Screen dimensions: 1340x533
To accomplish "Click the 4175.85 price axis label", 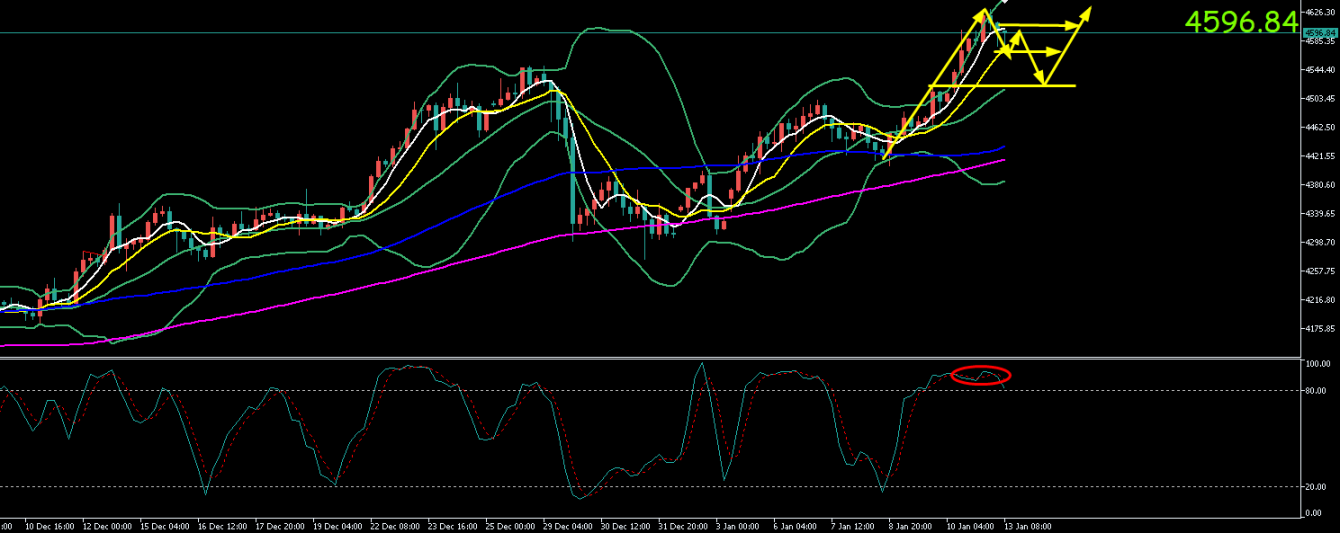I will coord(1321,329).
